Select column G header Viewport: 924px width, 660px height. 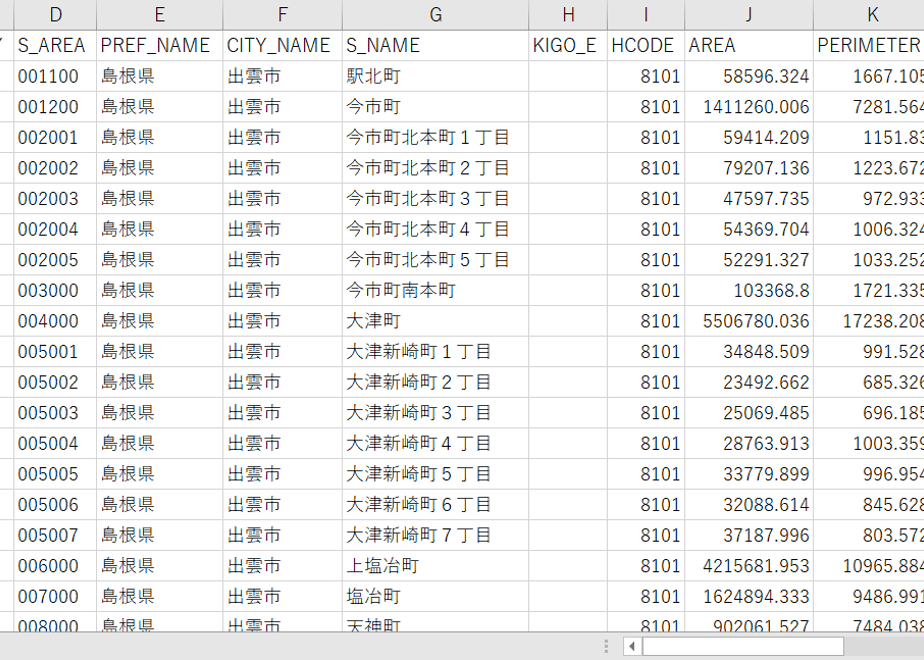435,15
